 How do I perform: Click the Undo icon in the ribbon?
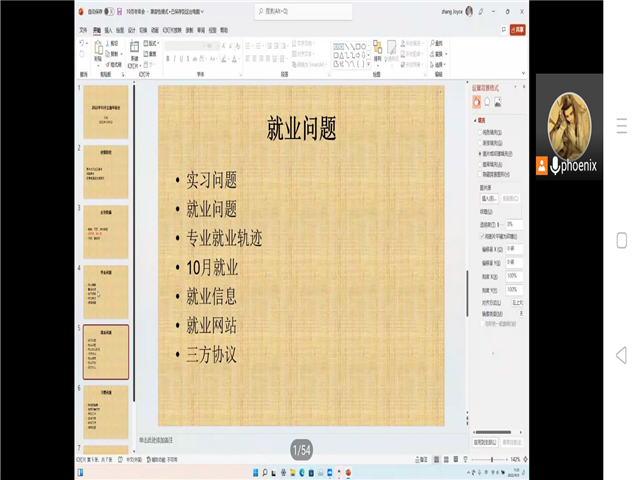tap(83, 45)
